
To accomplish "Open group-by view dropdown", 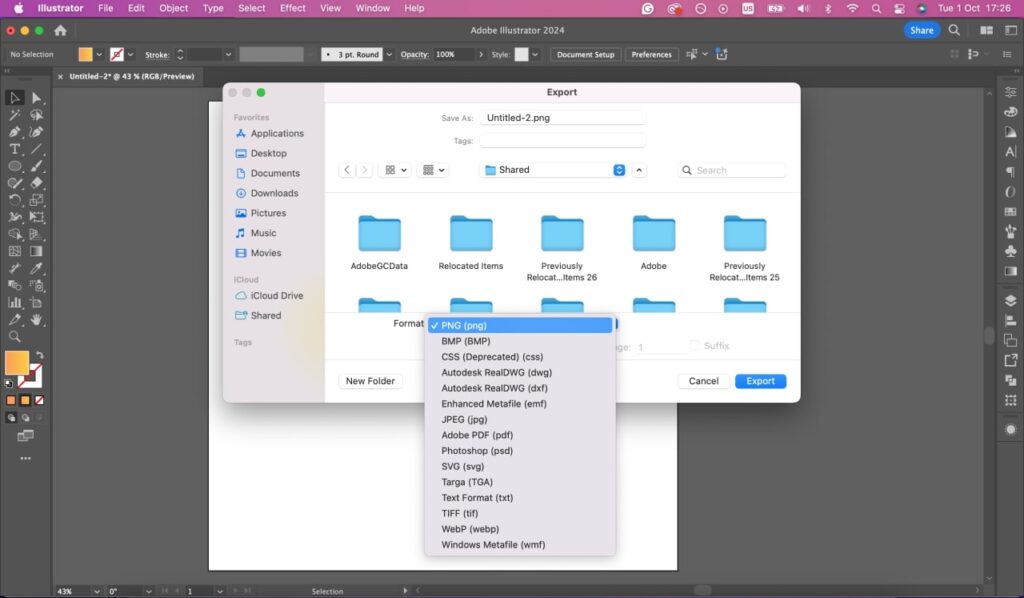I will click(x=433, y=170).
